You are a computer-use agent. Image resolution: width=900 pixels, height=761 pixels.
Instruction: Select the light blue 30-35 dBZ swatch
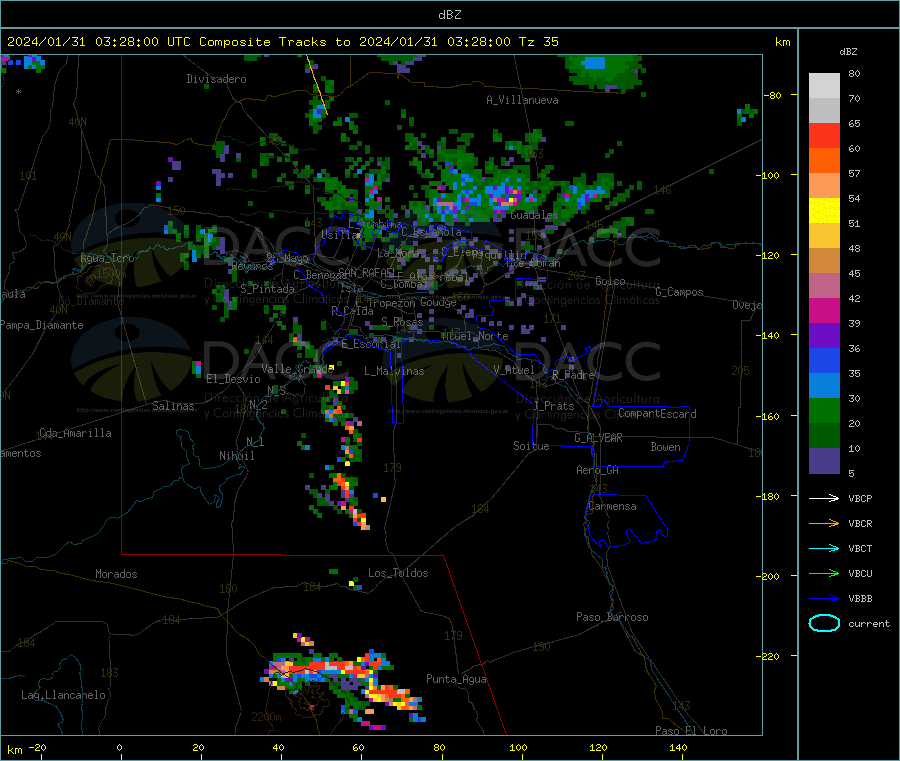(x=824, y=386)
